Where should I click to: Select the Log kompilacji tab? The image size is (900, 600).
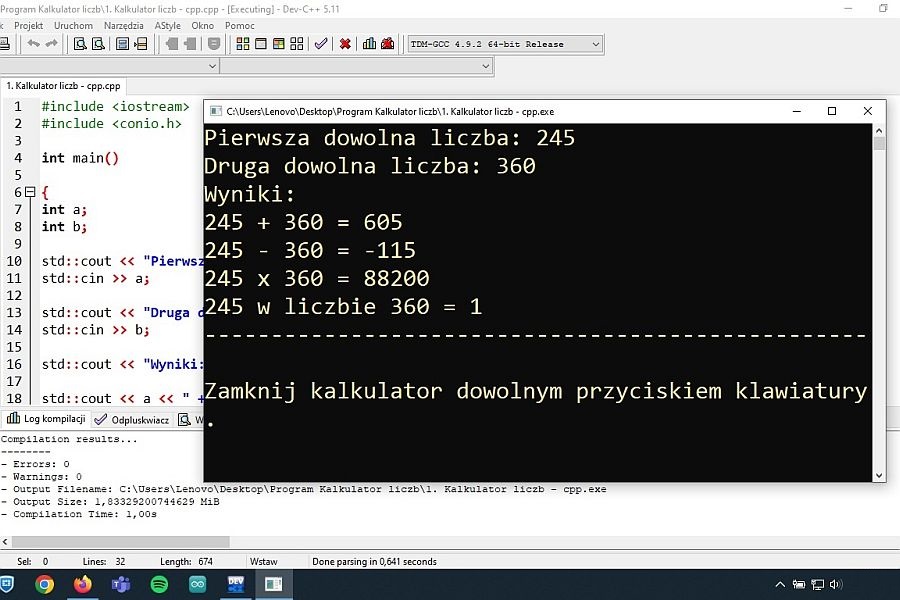click(x=46, y=420)
